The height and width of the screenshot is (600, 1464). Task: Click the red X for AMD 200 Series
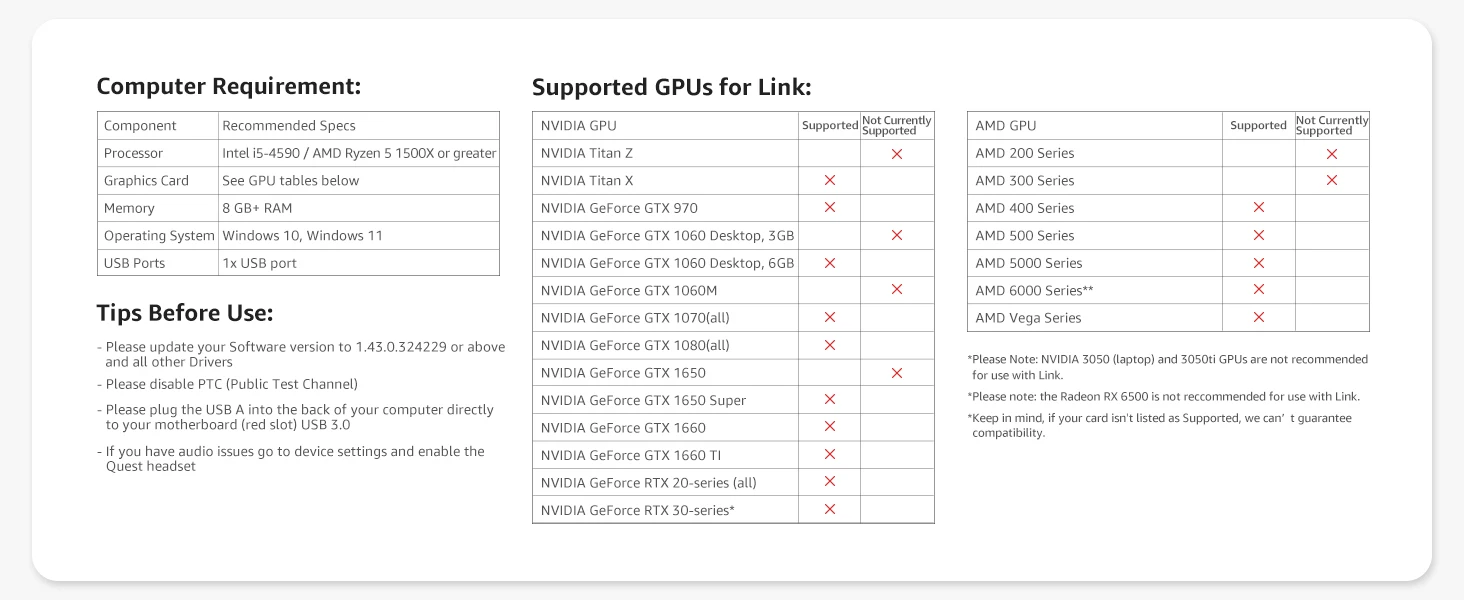point(1332,154)
